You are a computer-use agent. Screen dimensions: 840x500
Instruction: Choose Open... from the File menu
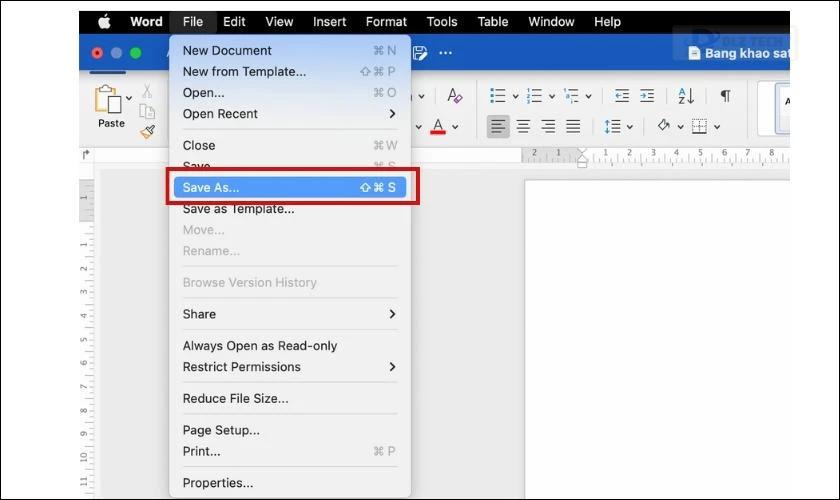coord(290,93)
